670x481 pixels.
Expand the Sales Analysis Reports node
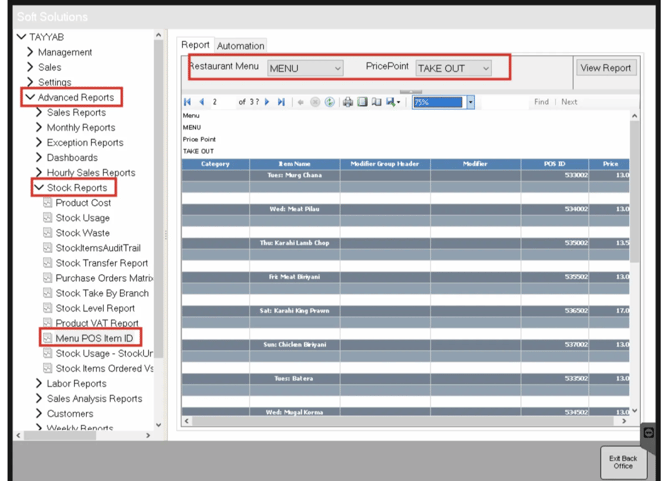(x=39, y=398)
